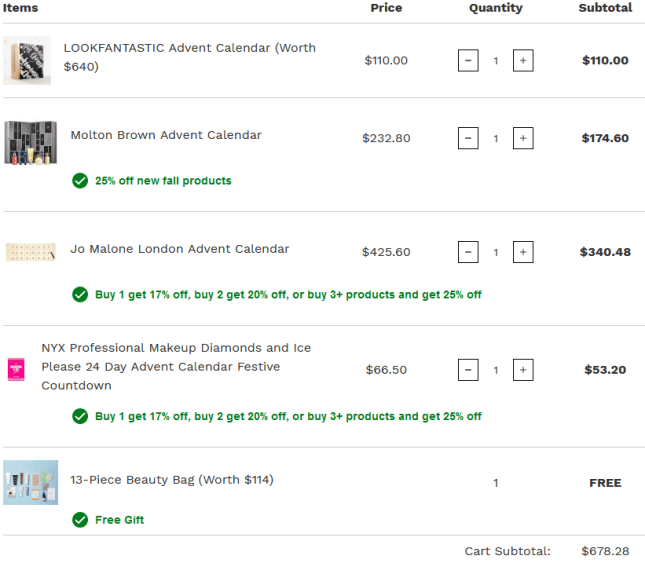This screenshot has height=563, width=645.
Task: Click plus button for Molton Brown calendar
Action: point(522,139)
